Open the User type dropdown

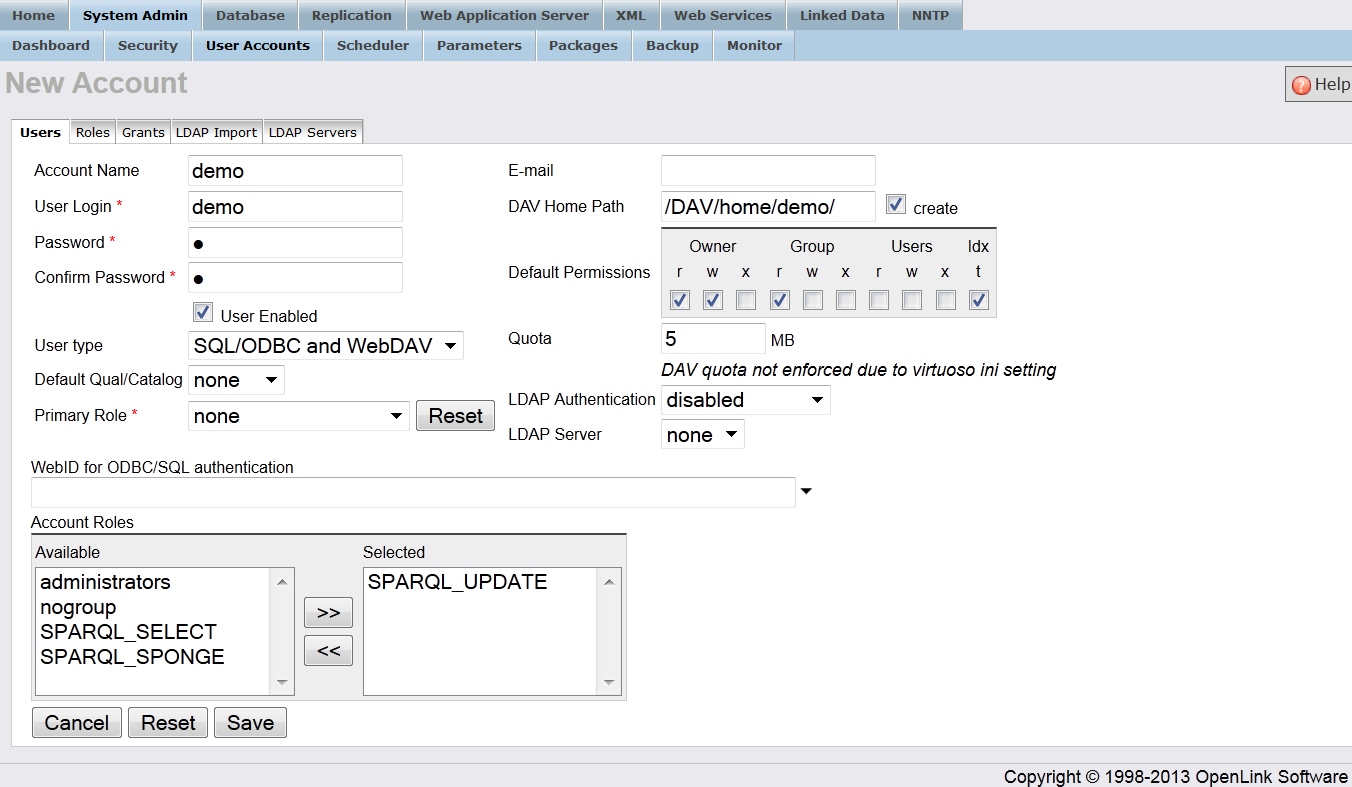point(326,346)
